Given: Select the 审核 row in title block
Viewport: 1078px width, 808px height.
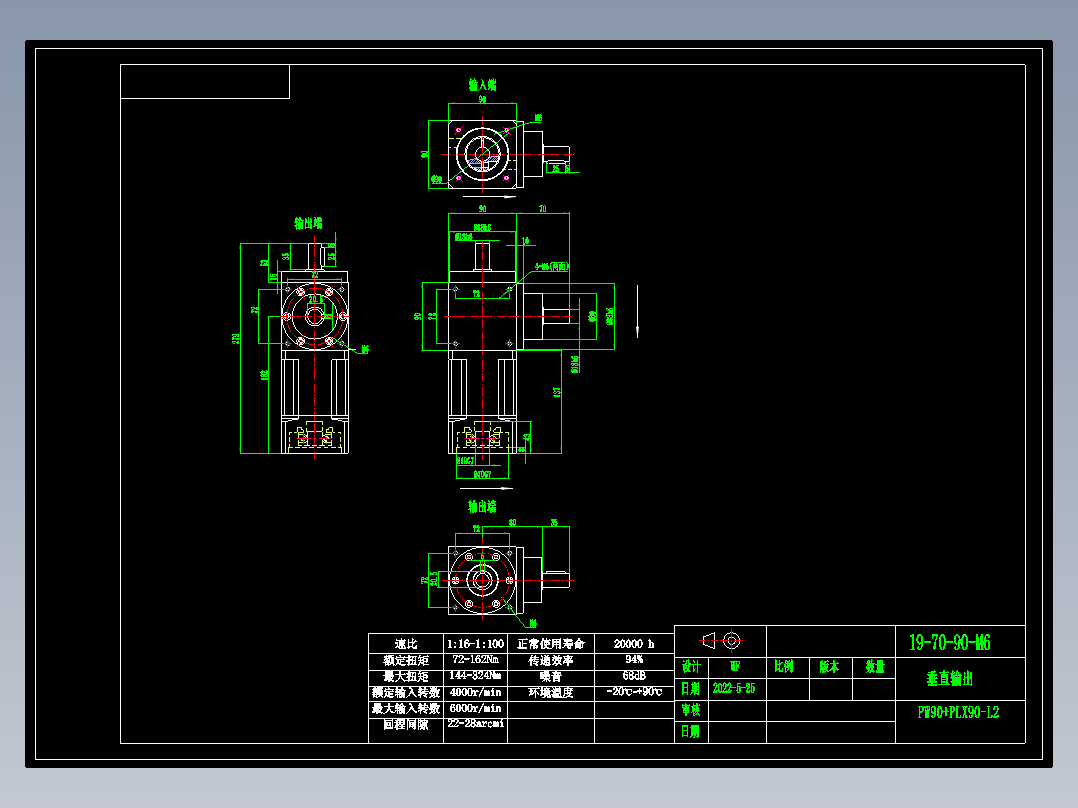Looking at the screenshot, I should click(693, 709).
